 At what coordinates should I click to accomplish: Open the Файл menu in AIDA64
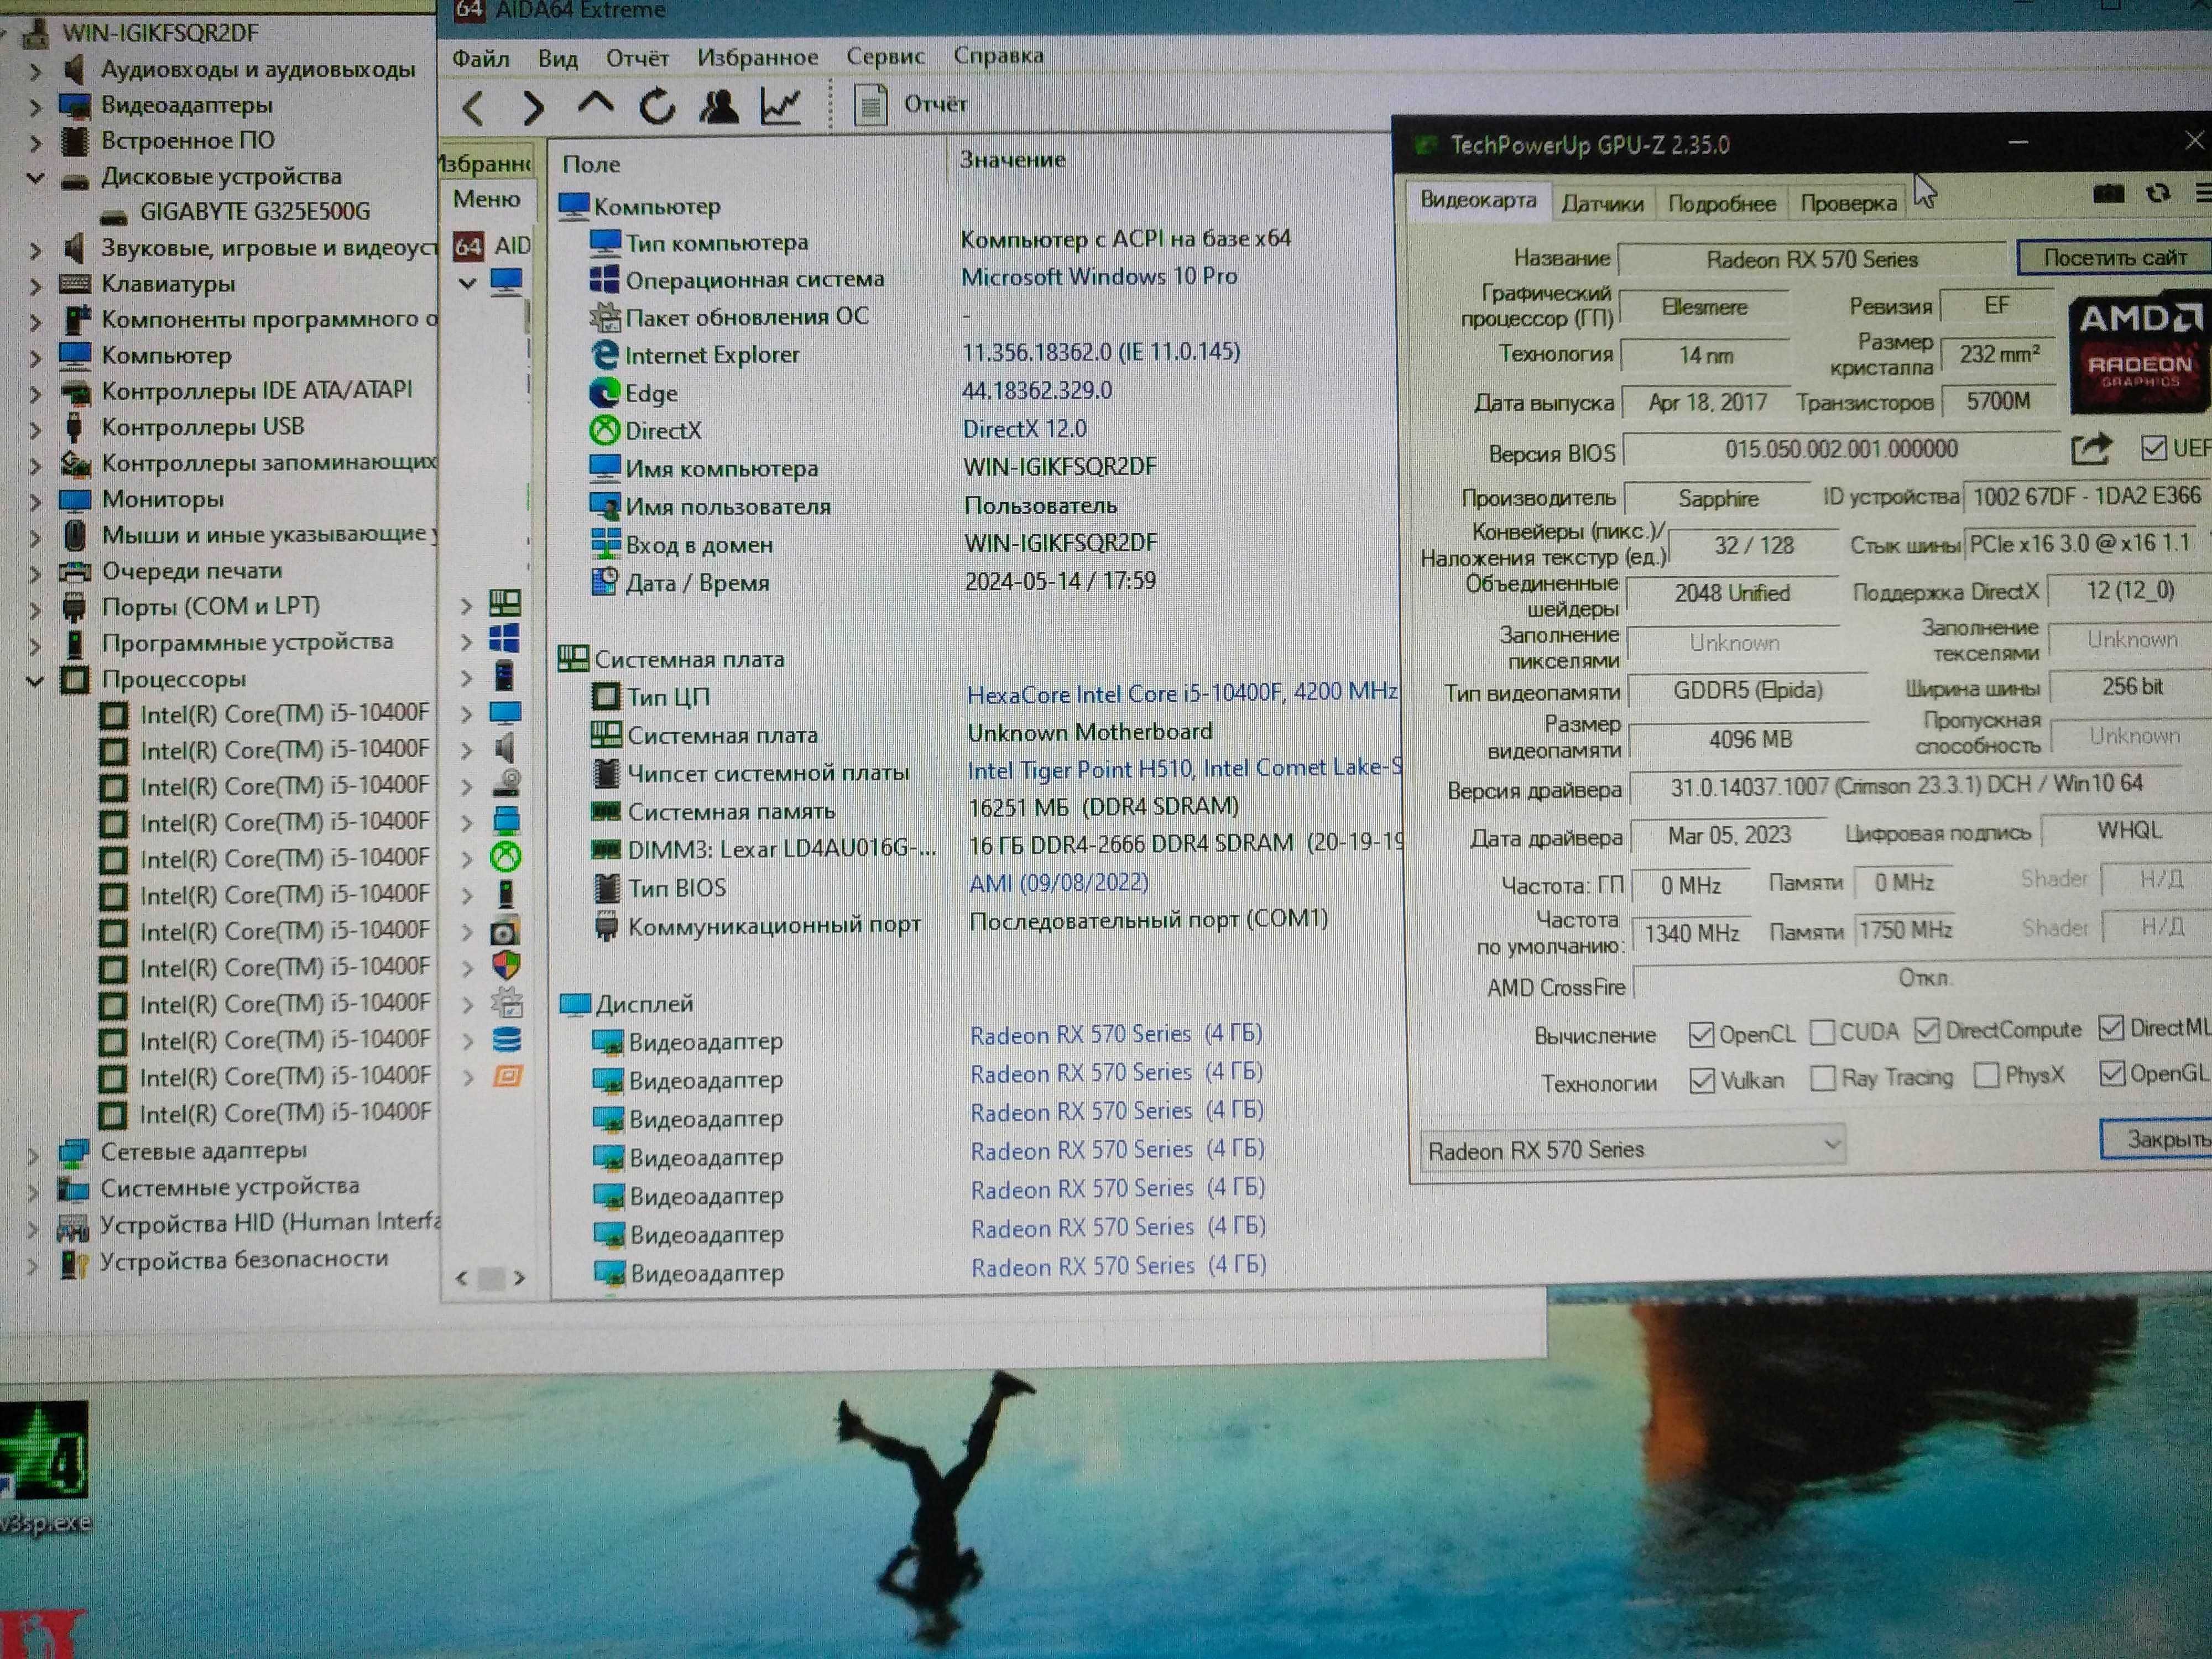point(481,59)
